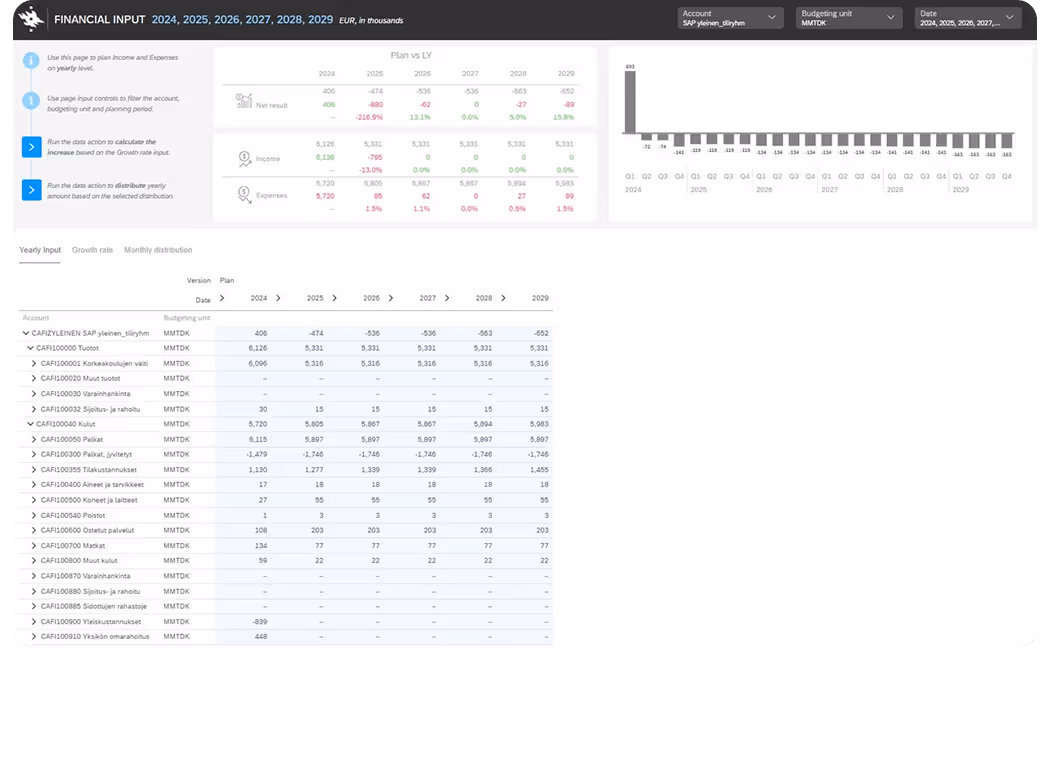Image resolution: width=1050 pixels, height=778 pixels.
Task: Click the Income label in summary
Action: tap(268, 159)
